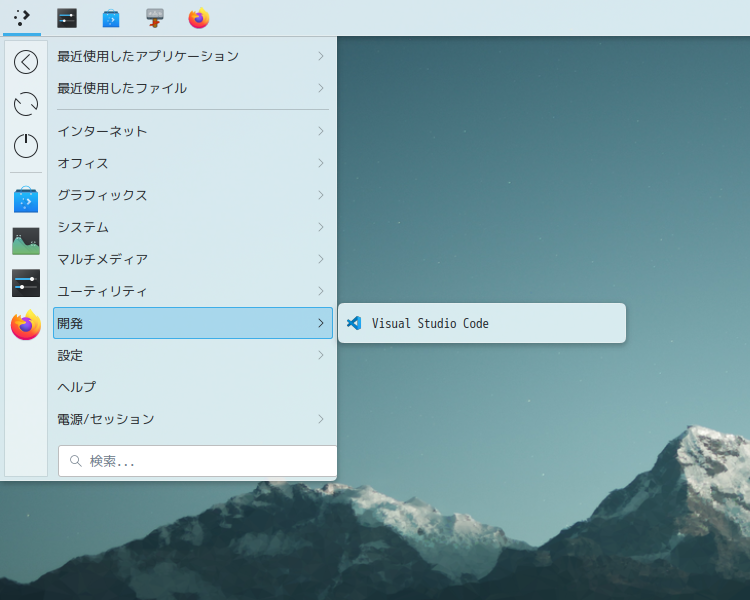Click the shutdown power icon in sidebar
The height and width of the screenshot is (600, 750).
26,145
